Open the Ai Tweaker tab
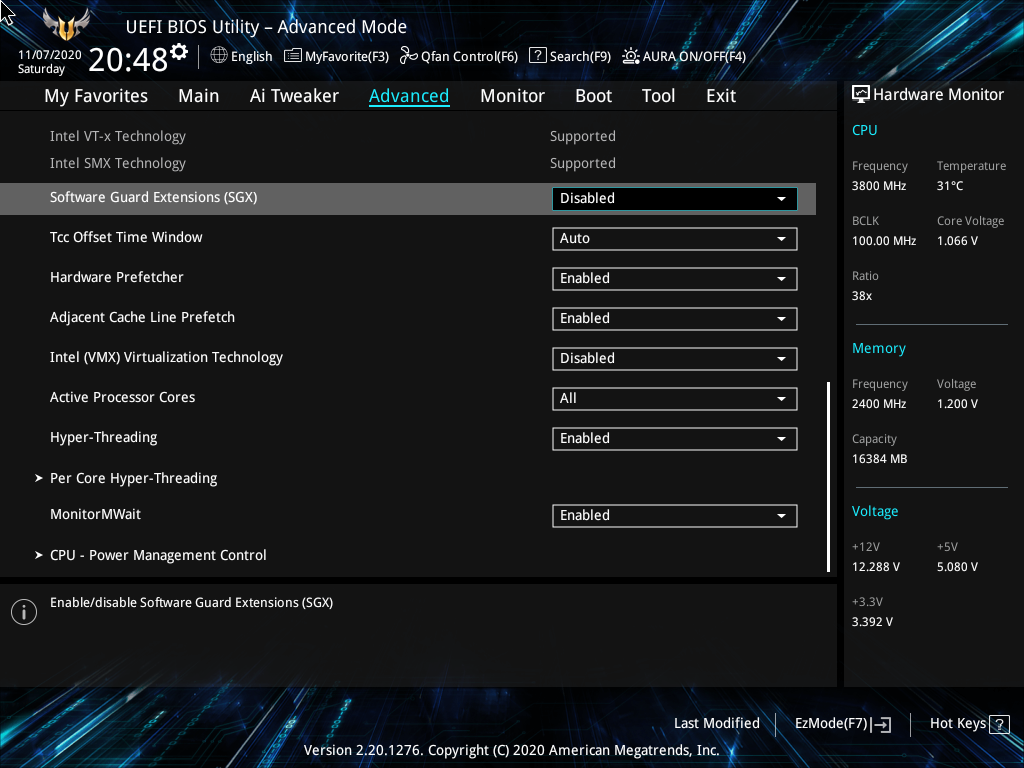This screenshot has width=1024, height=768. click(x=294, y=96)
